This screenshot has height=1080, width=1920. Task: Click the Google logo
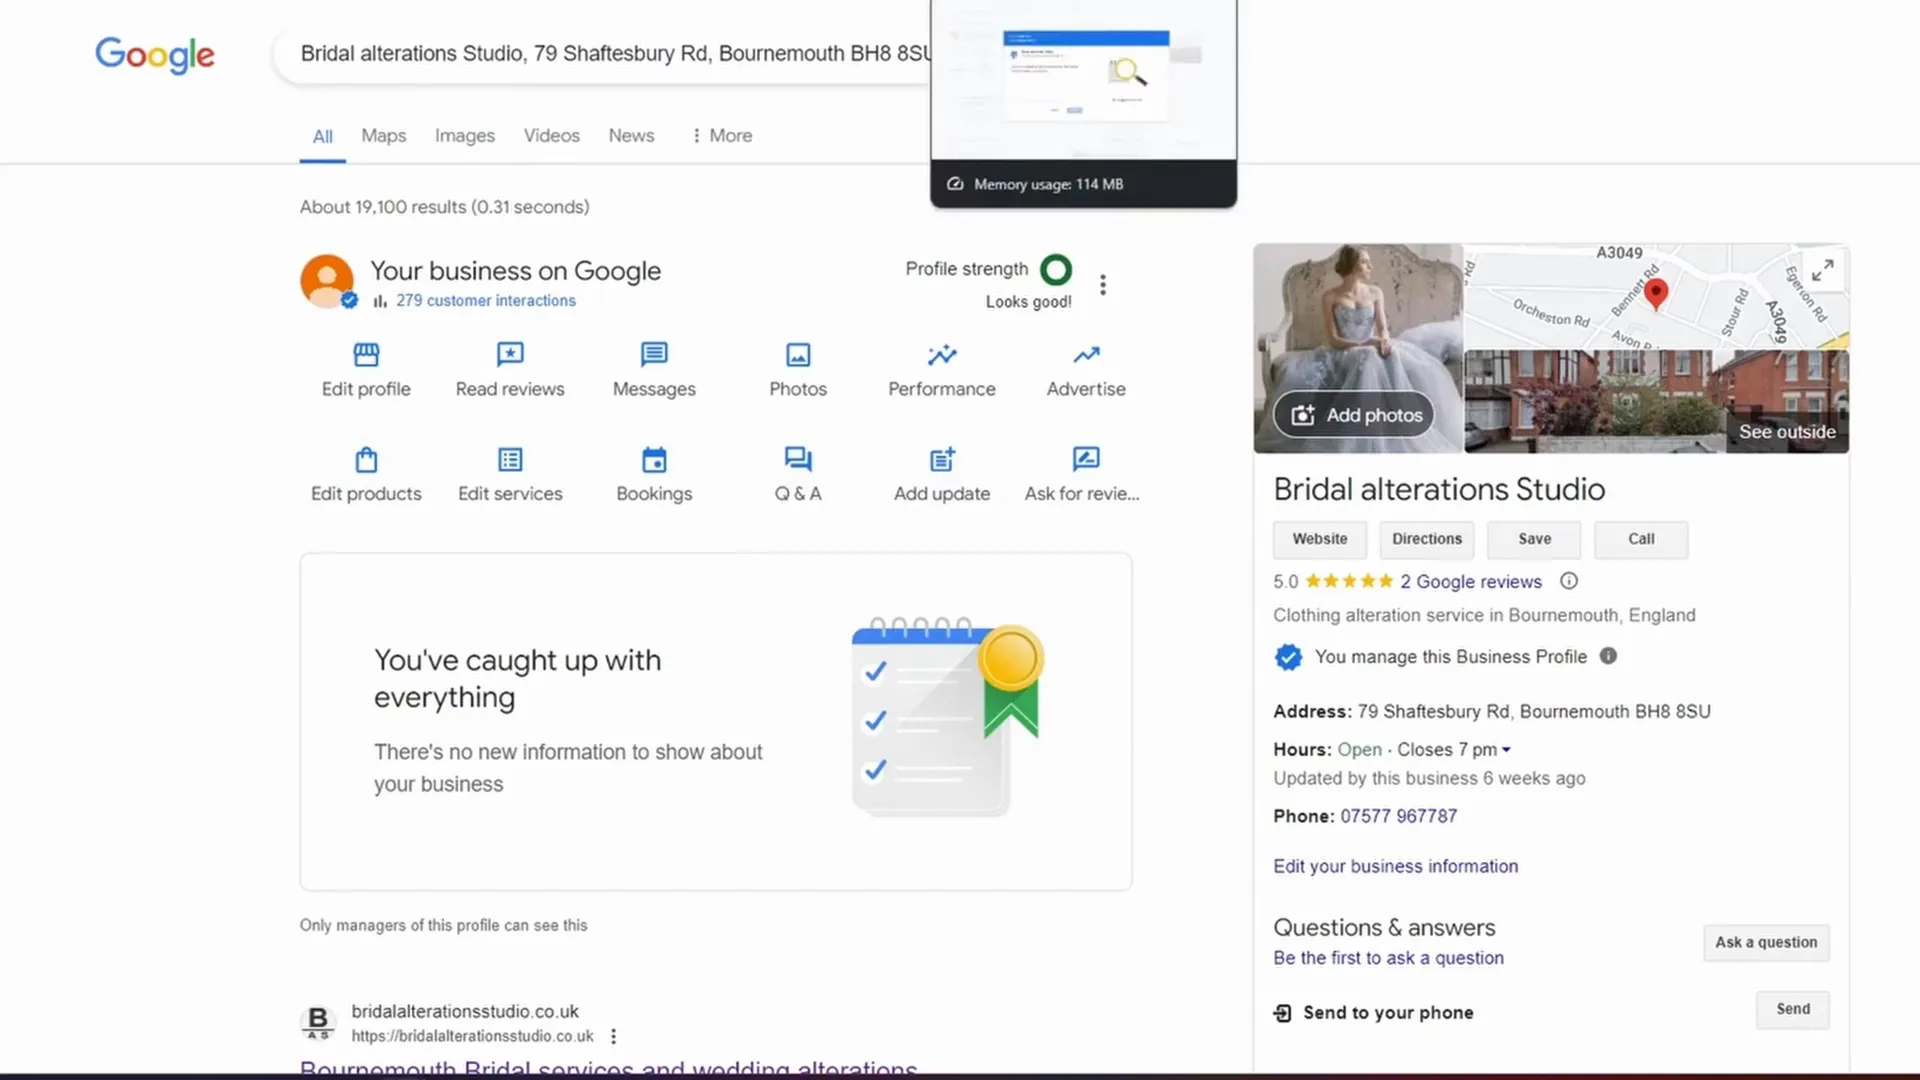click(155, 55)
